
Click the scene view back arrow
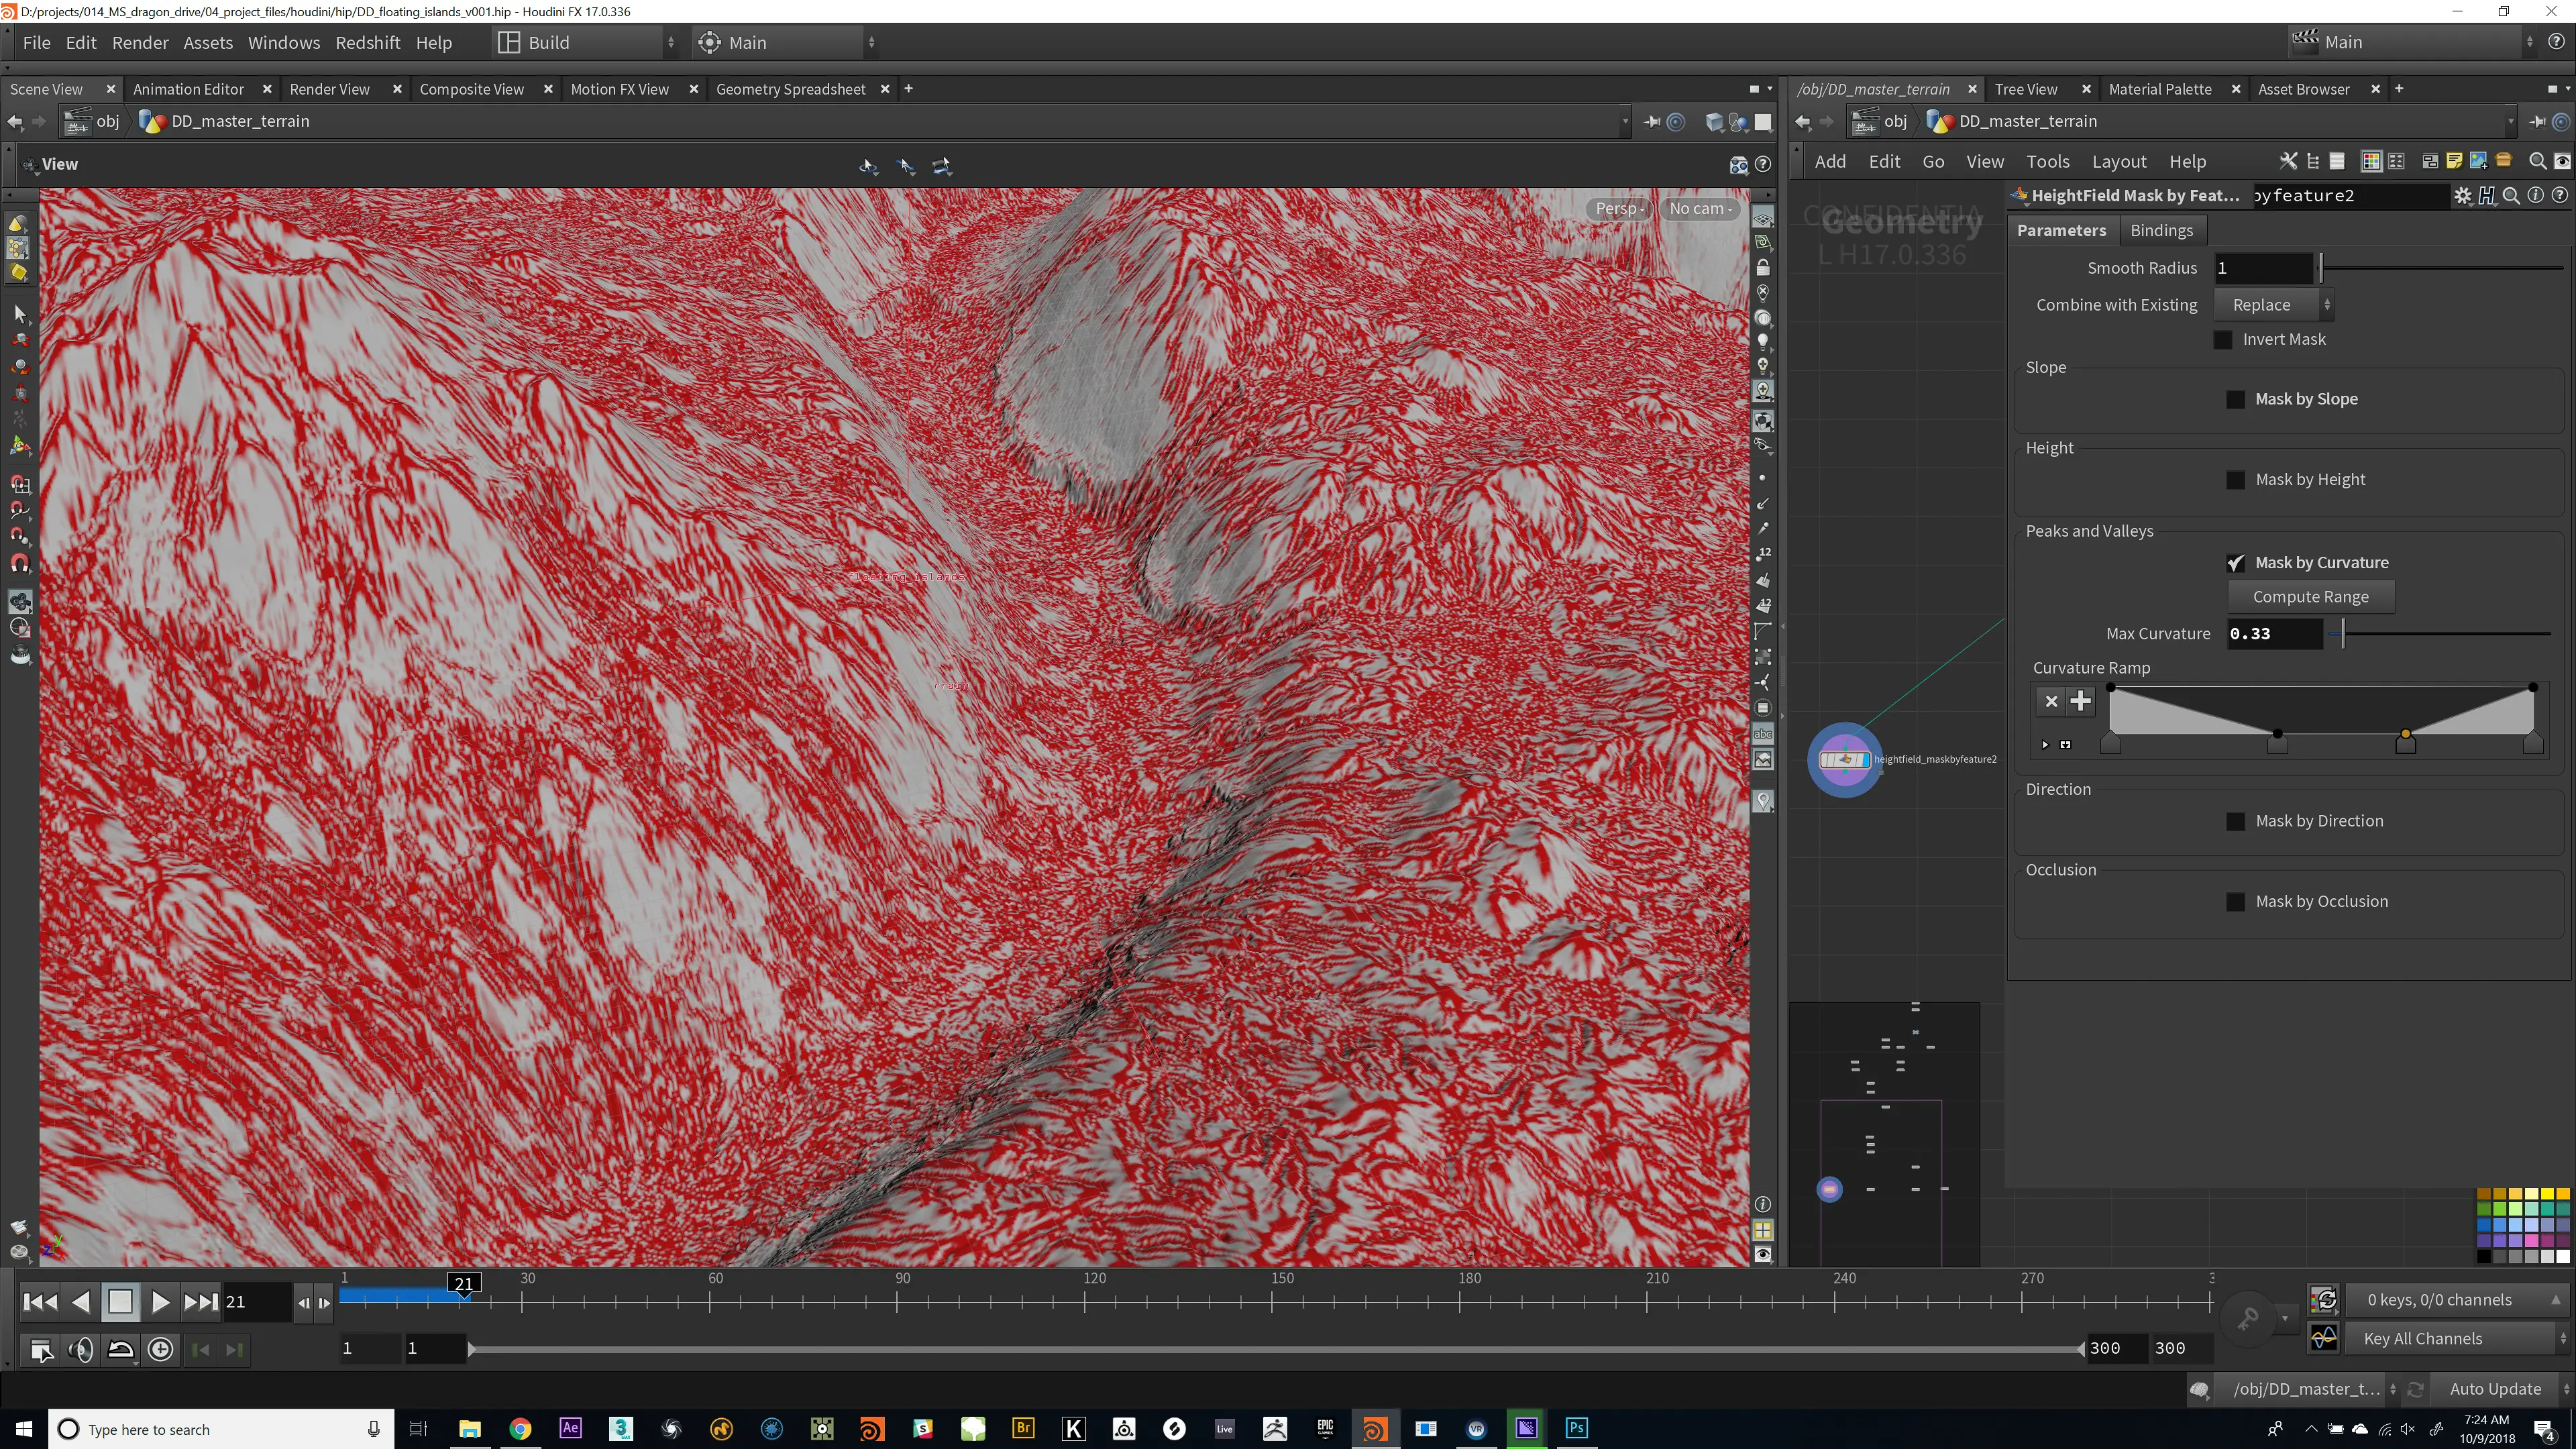(15, 122)
